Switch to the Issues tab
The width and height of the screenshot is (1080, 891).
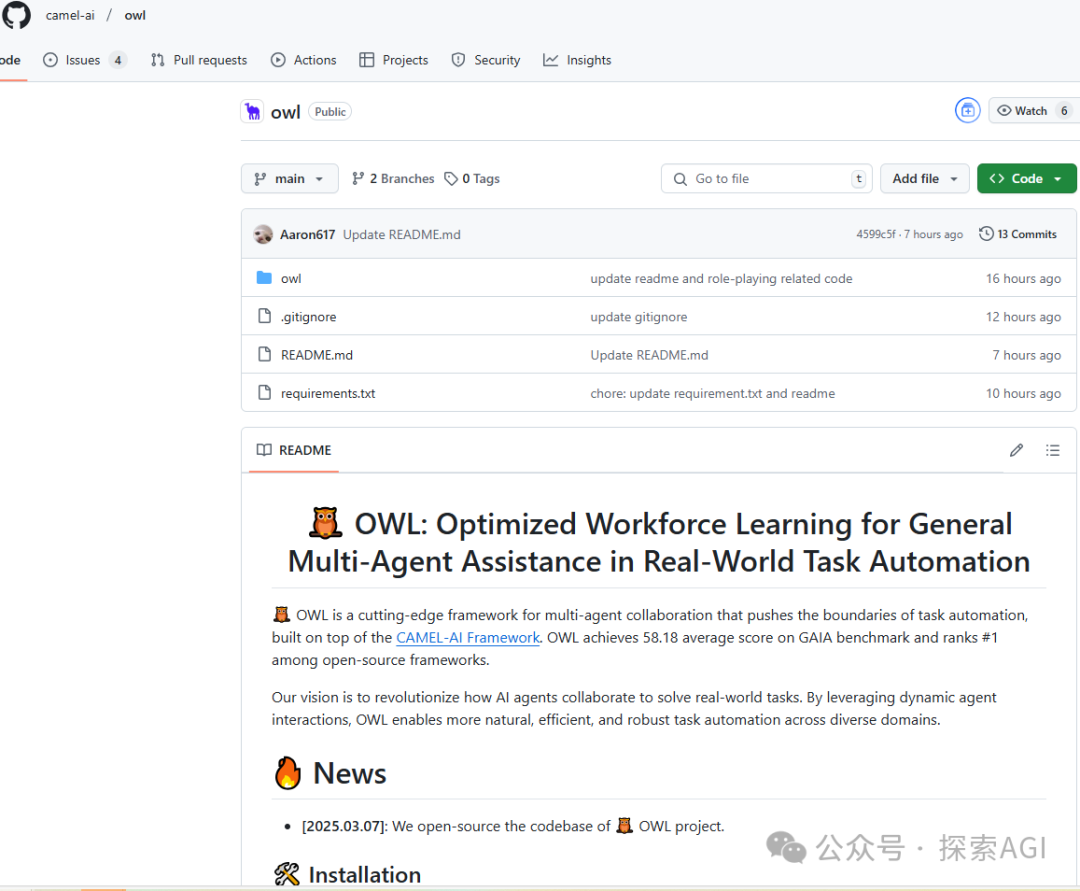click(x=84, y=60)
